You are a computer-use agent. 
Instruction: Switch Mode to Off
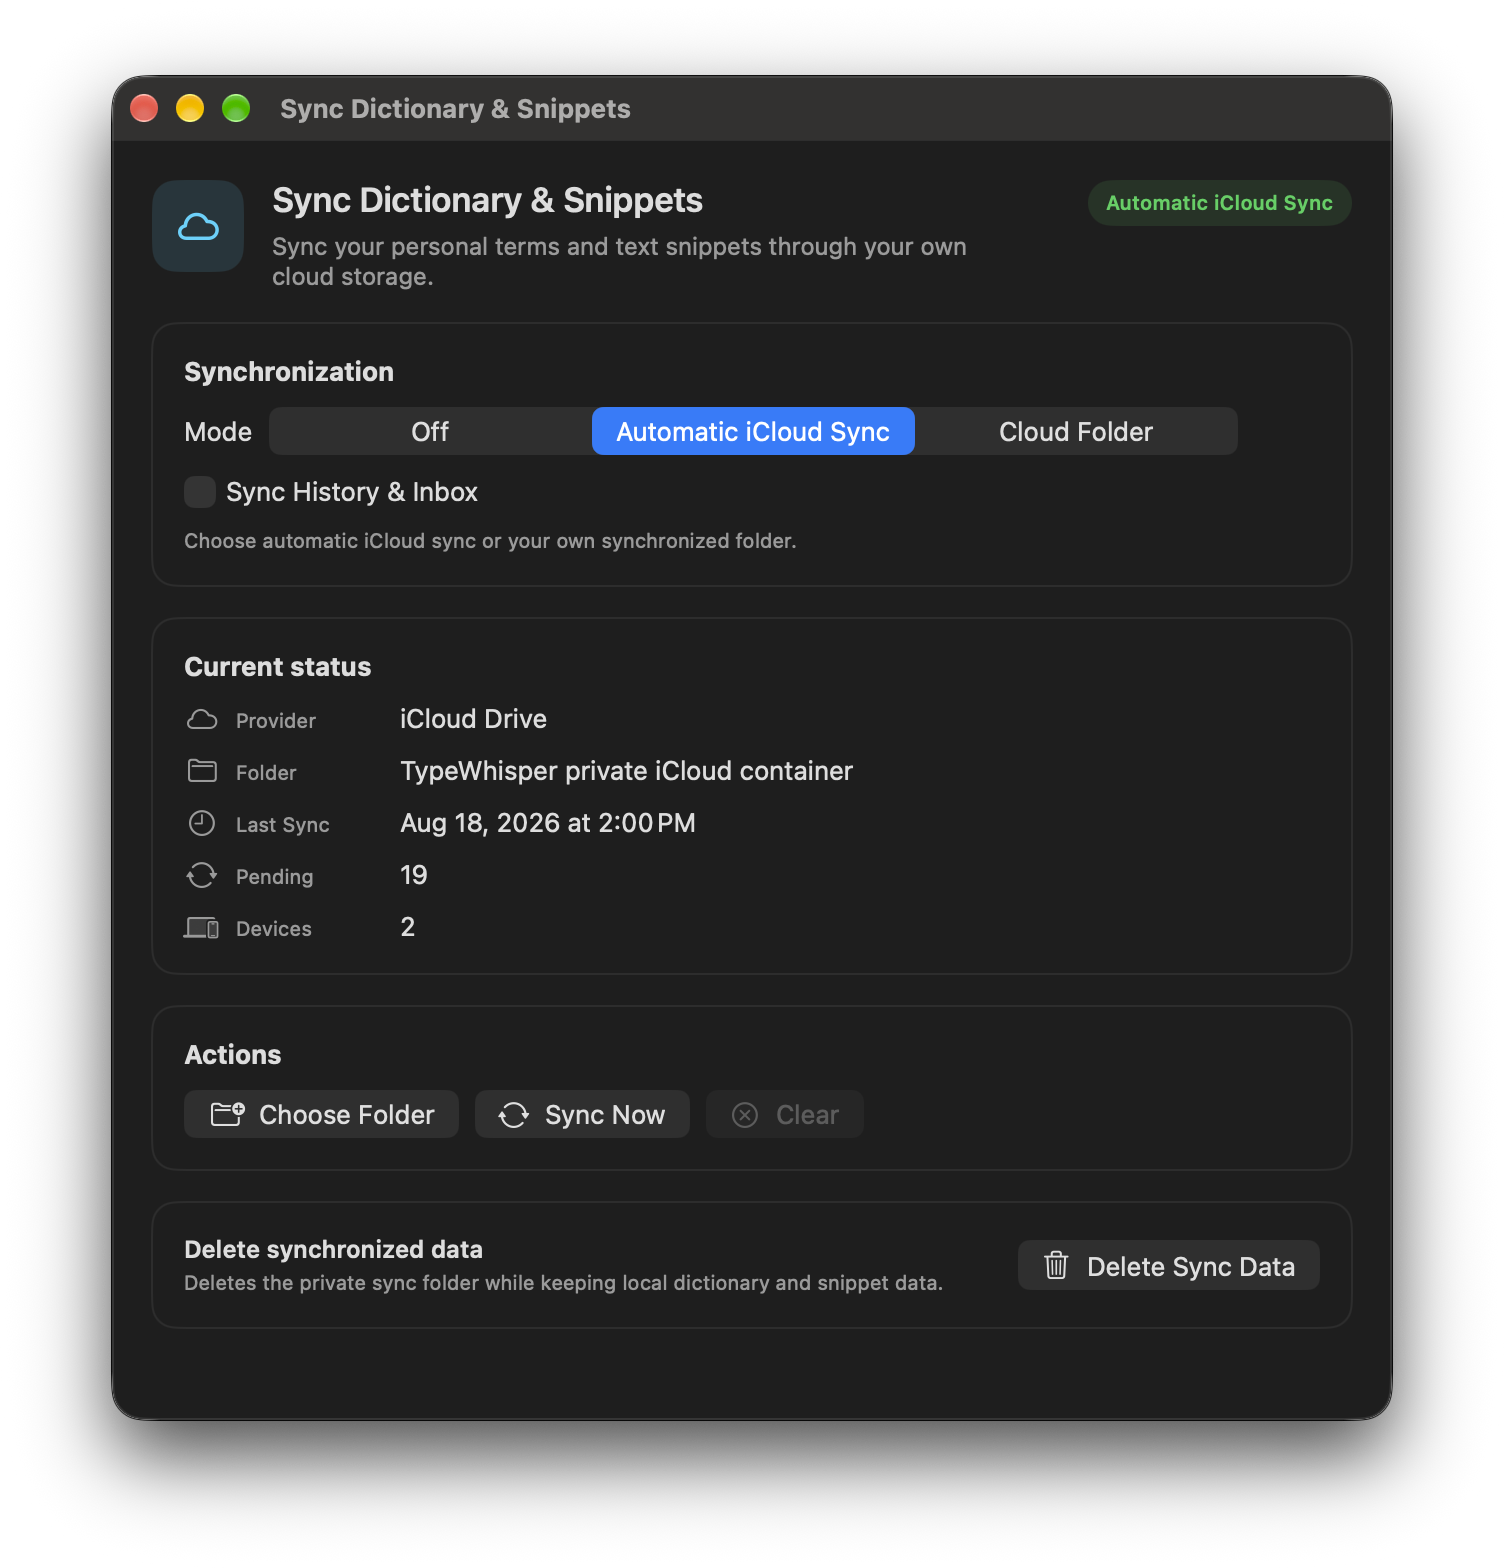point(430,431)
